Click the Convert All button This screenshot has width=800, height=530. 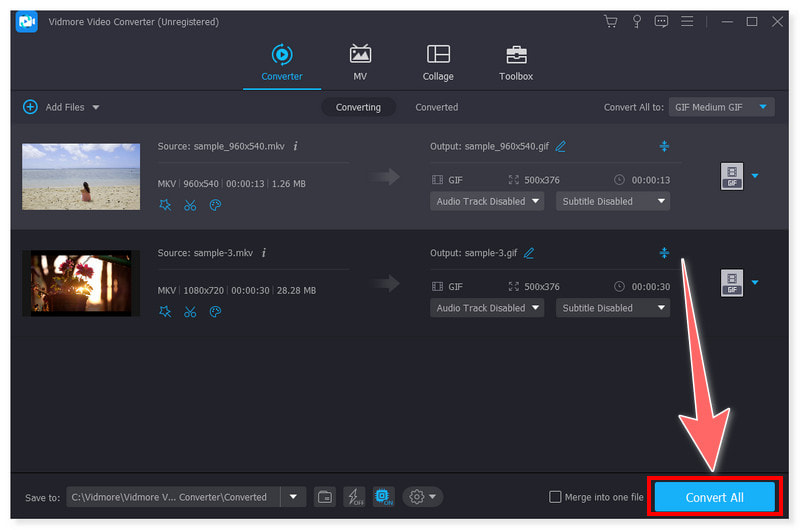tap(714, 497)
